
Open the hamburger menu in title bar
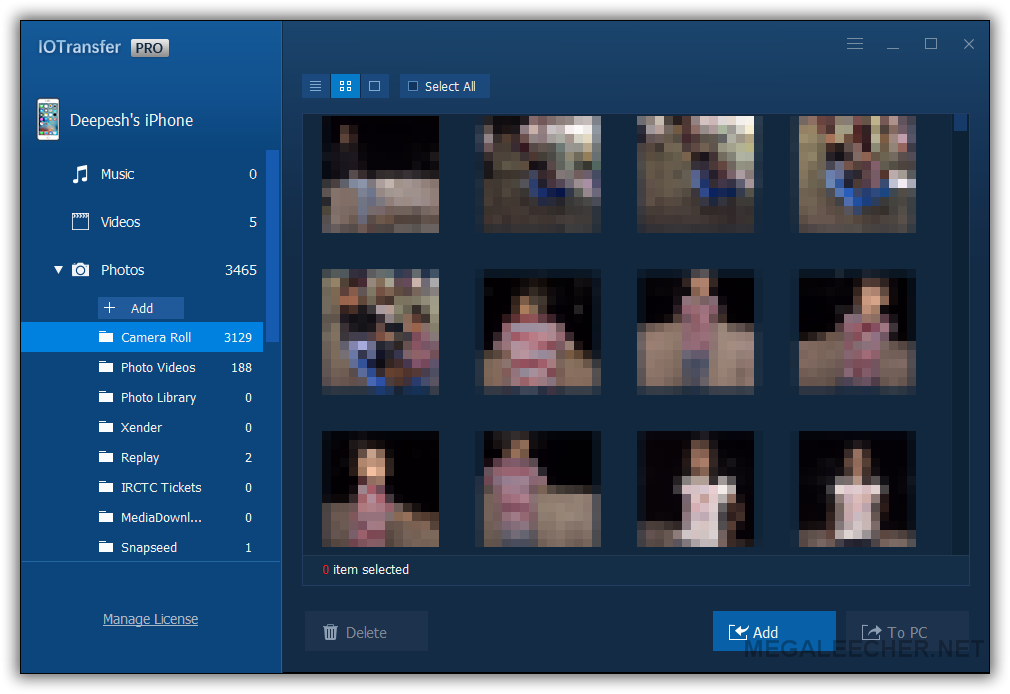(x=854, y=44)
